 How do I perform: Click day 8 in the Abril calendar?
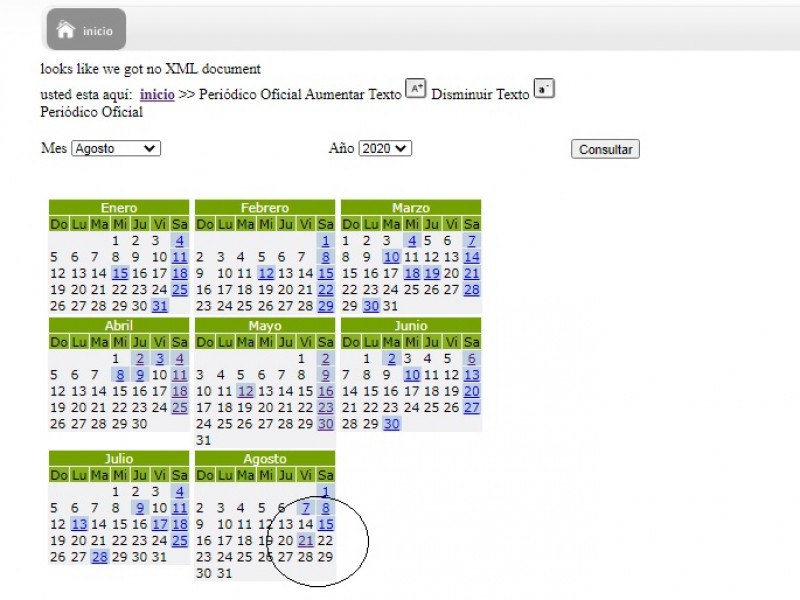click(120, 374)
